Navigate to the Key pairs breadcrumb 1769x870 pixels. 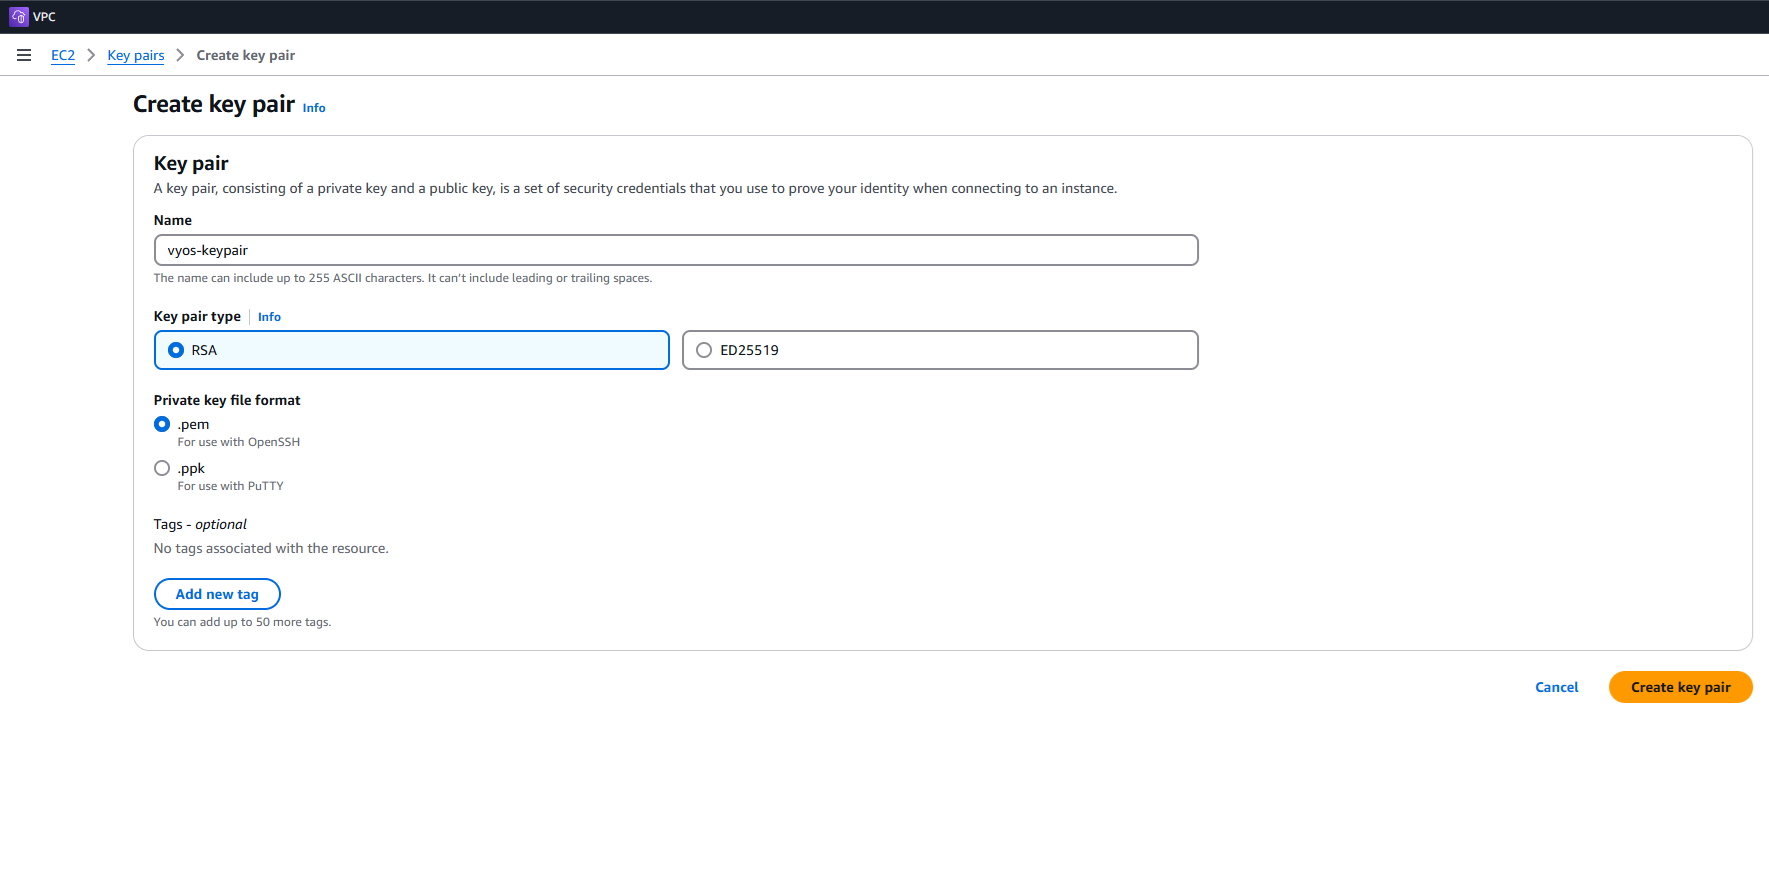[136, 56]
